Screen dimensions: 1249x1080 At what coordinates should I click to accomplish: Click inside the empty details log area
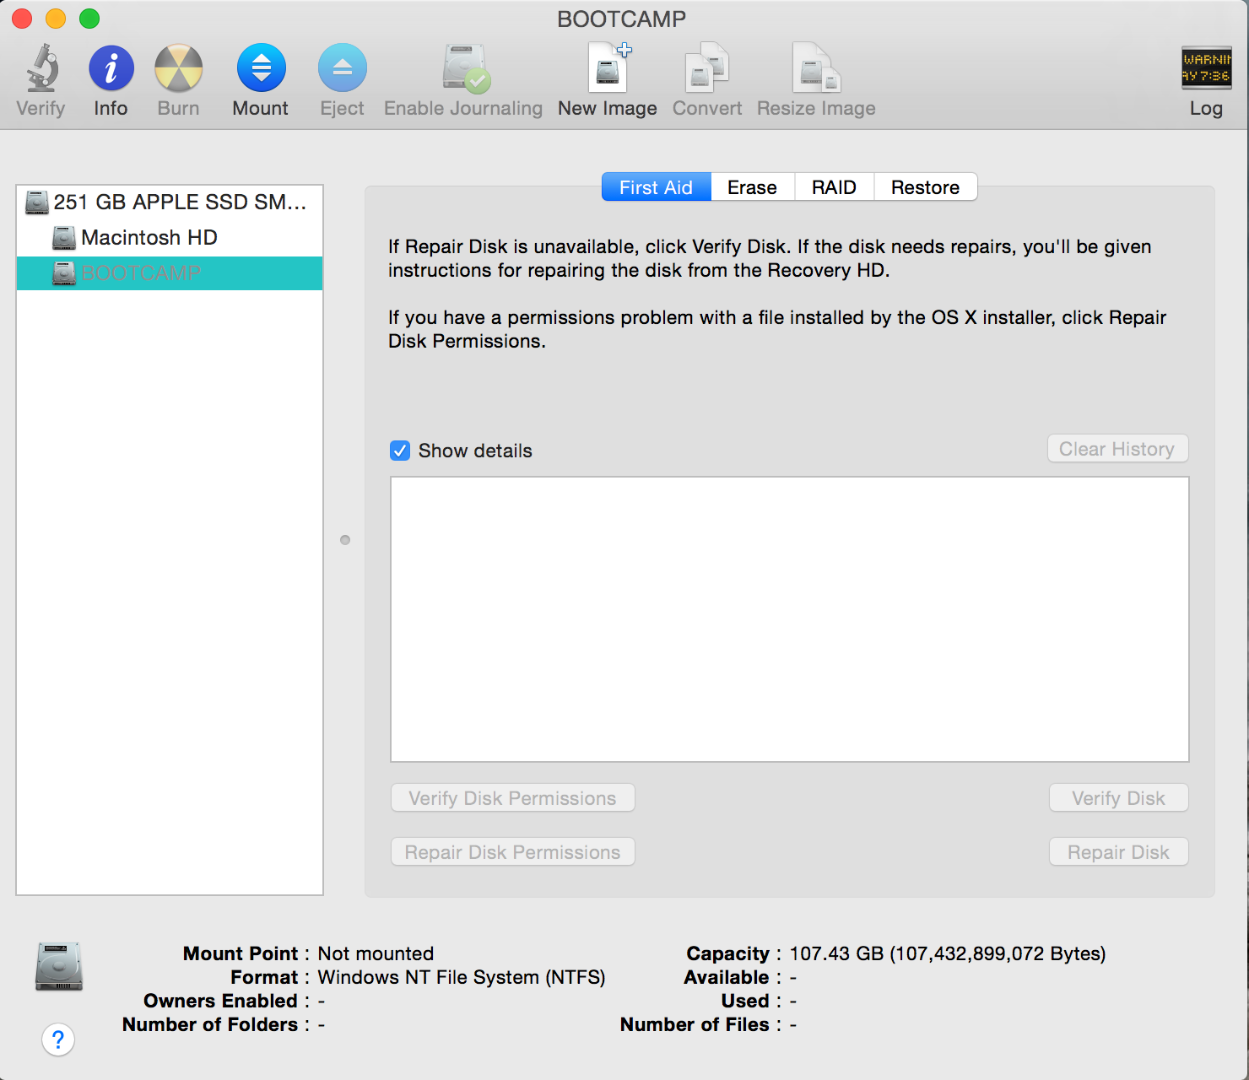789,619
